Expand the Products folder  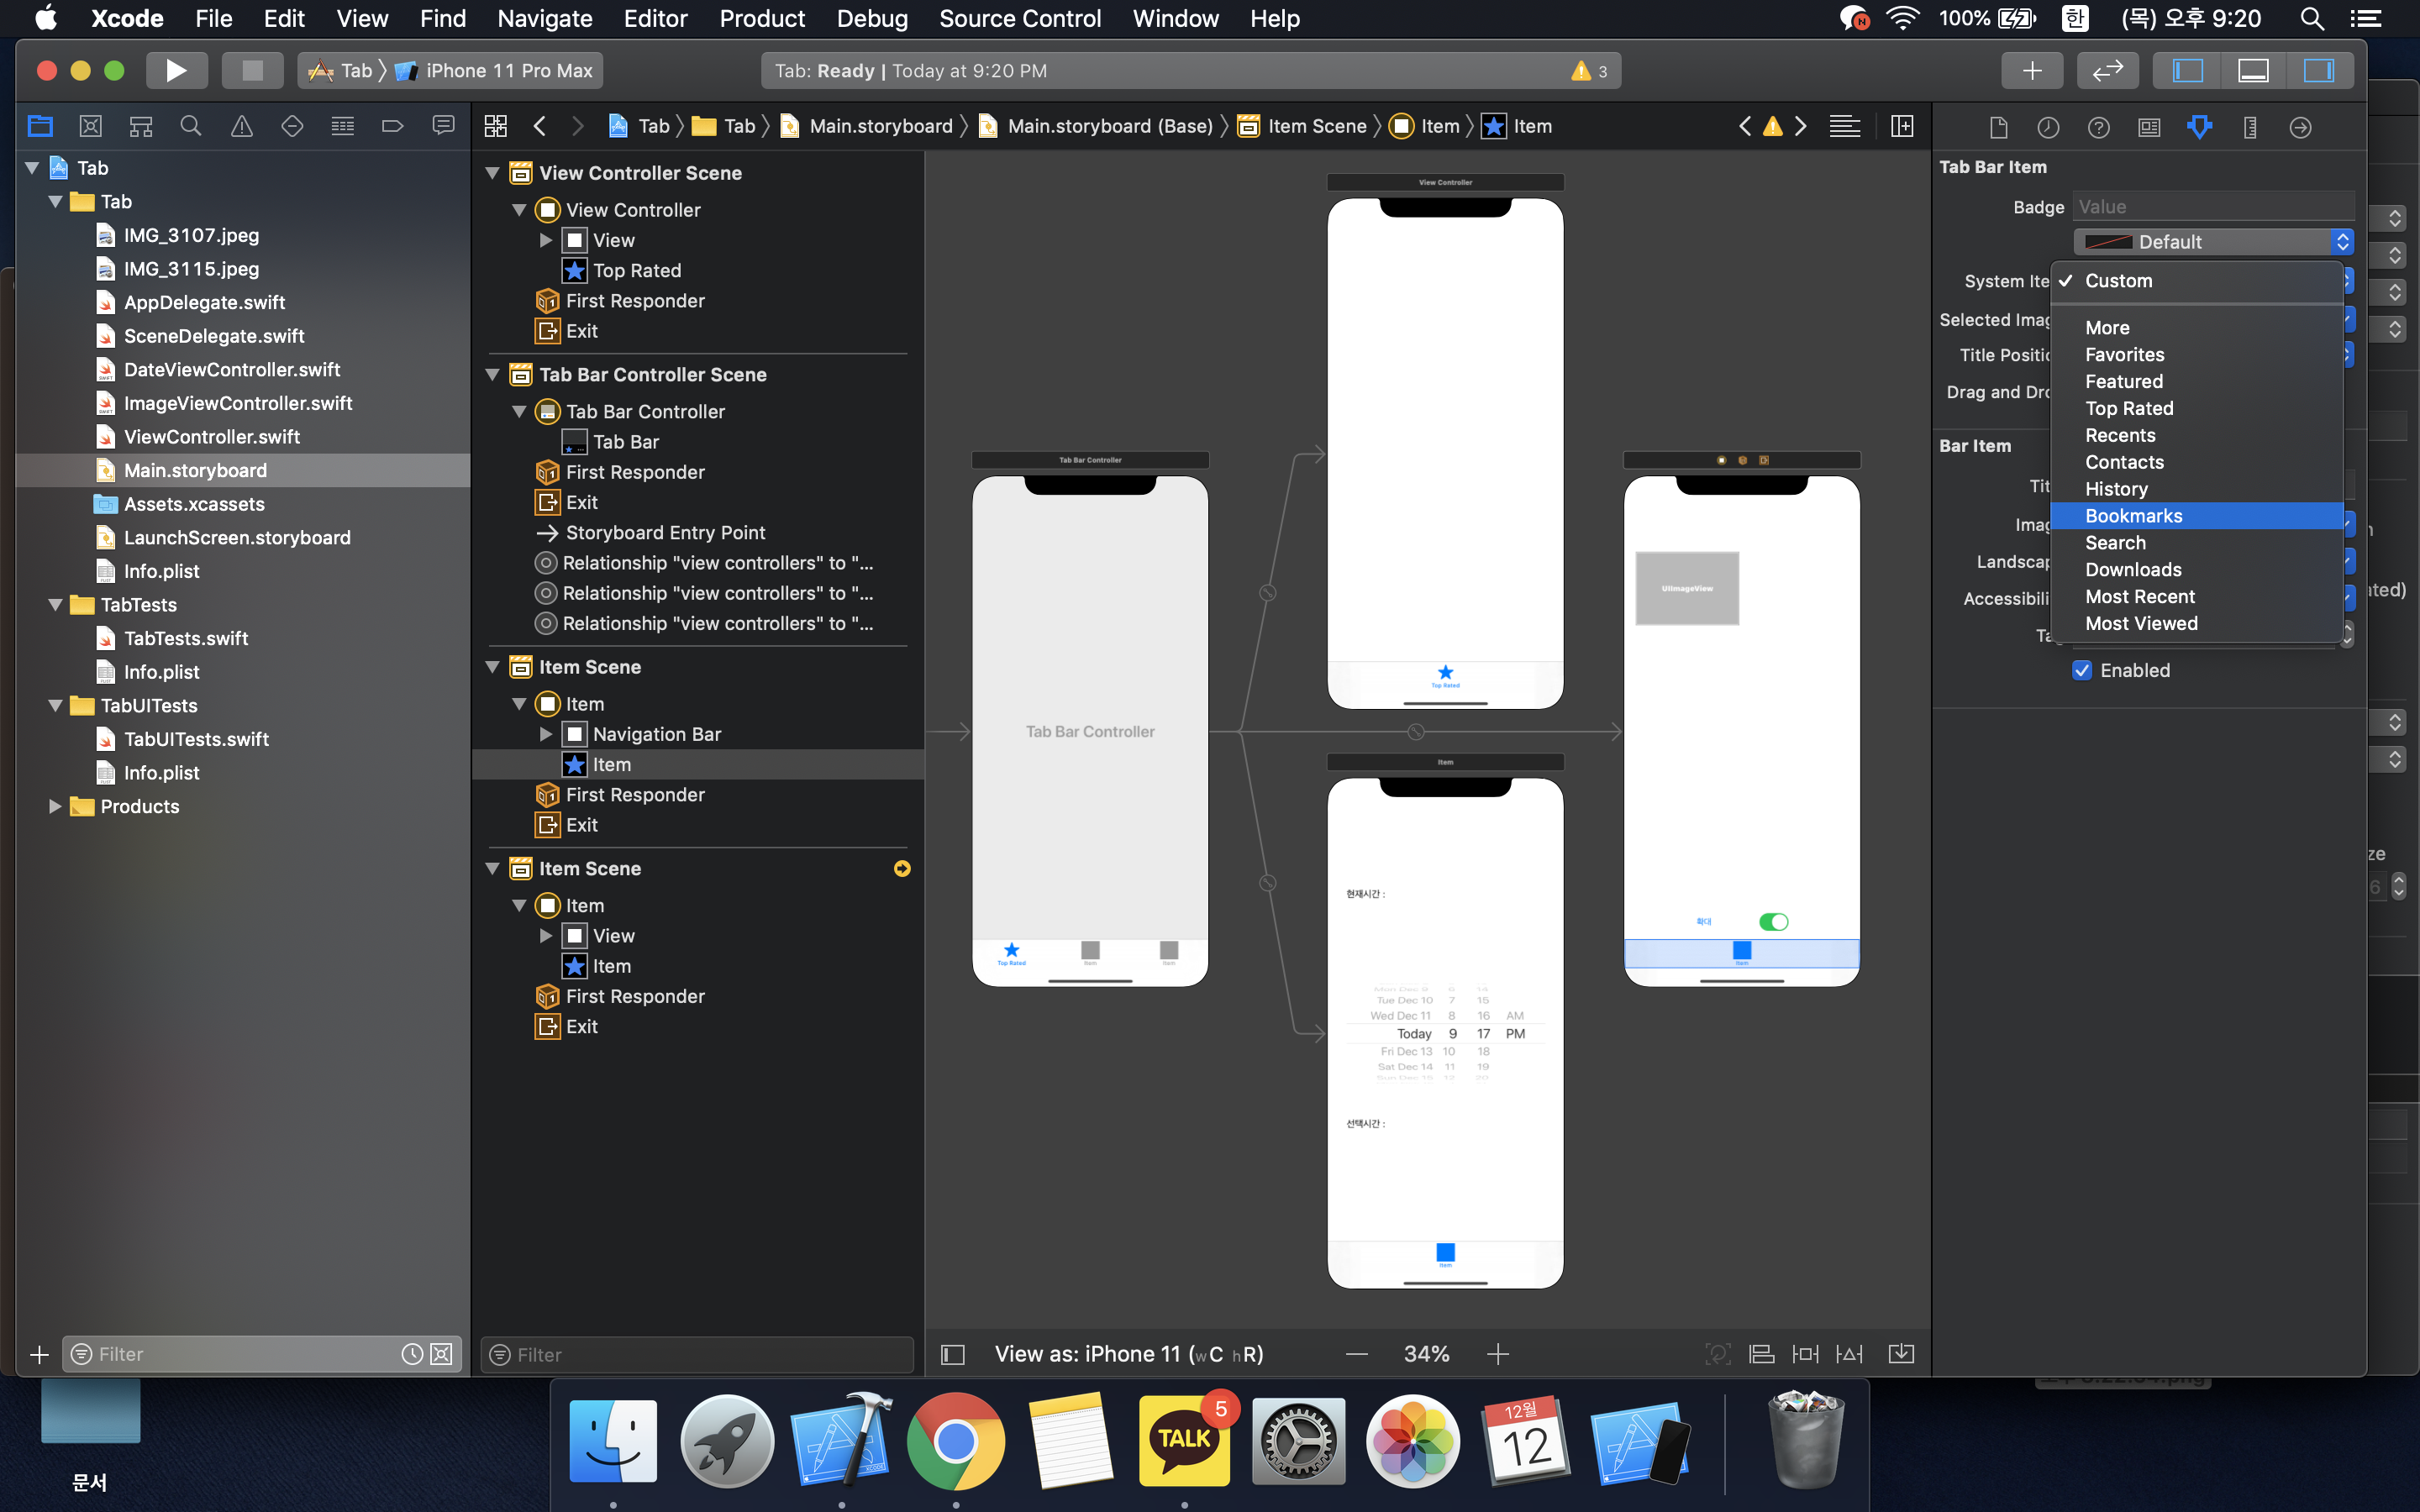[x=55, y=806]
